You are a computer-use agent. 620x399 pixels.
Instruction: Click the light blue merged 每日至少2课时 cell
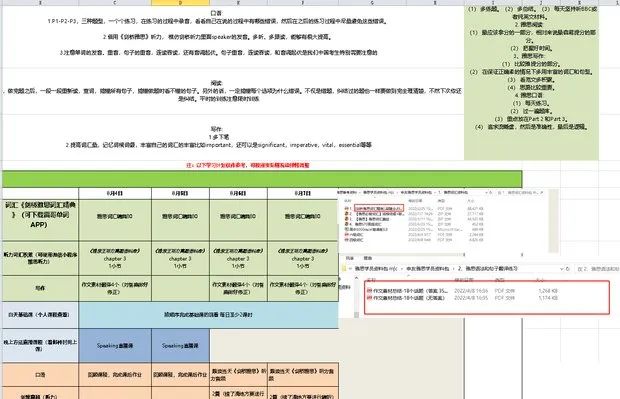[208, 315]
